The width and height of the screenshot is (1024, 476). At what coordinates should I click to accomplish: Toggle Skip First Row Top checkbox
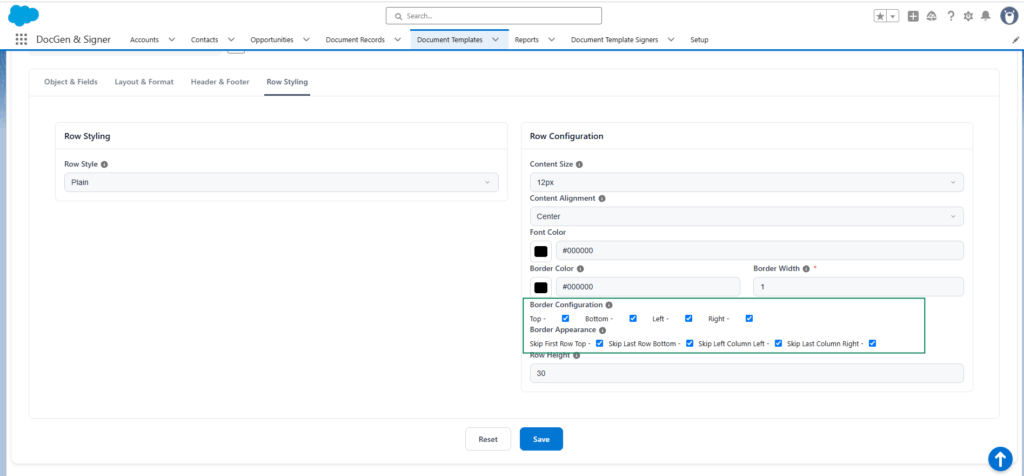(x=600, y=343)
